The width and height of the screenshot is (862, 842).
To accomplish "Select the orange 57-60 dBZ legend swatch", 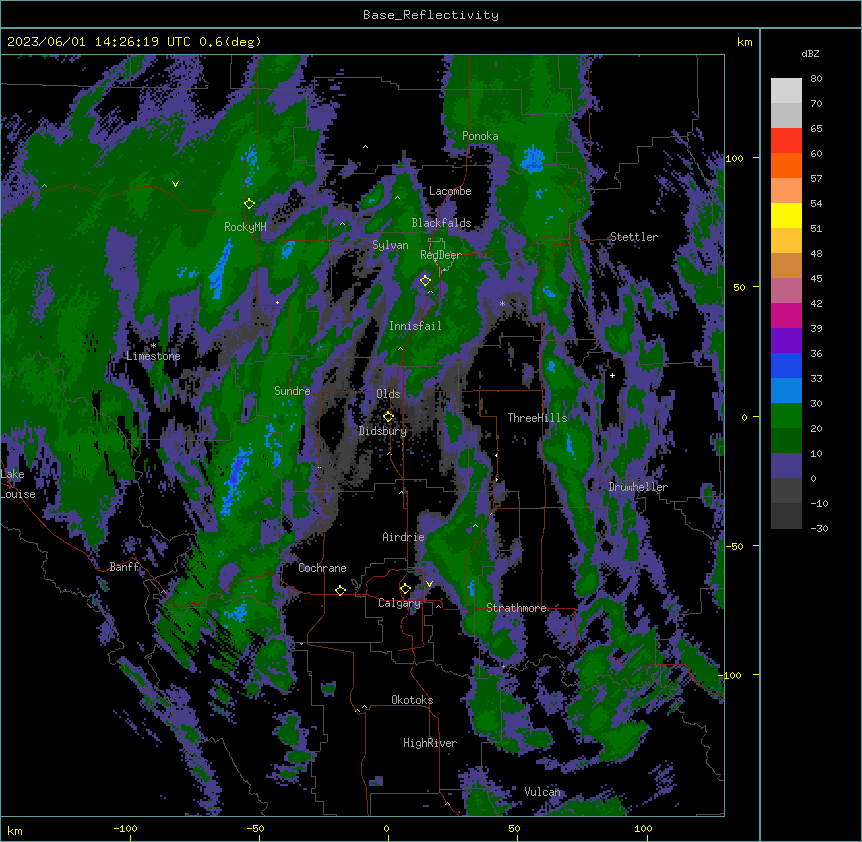I will pos(786,165).
